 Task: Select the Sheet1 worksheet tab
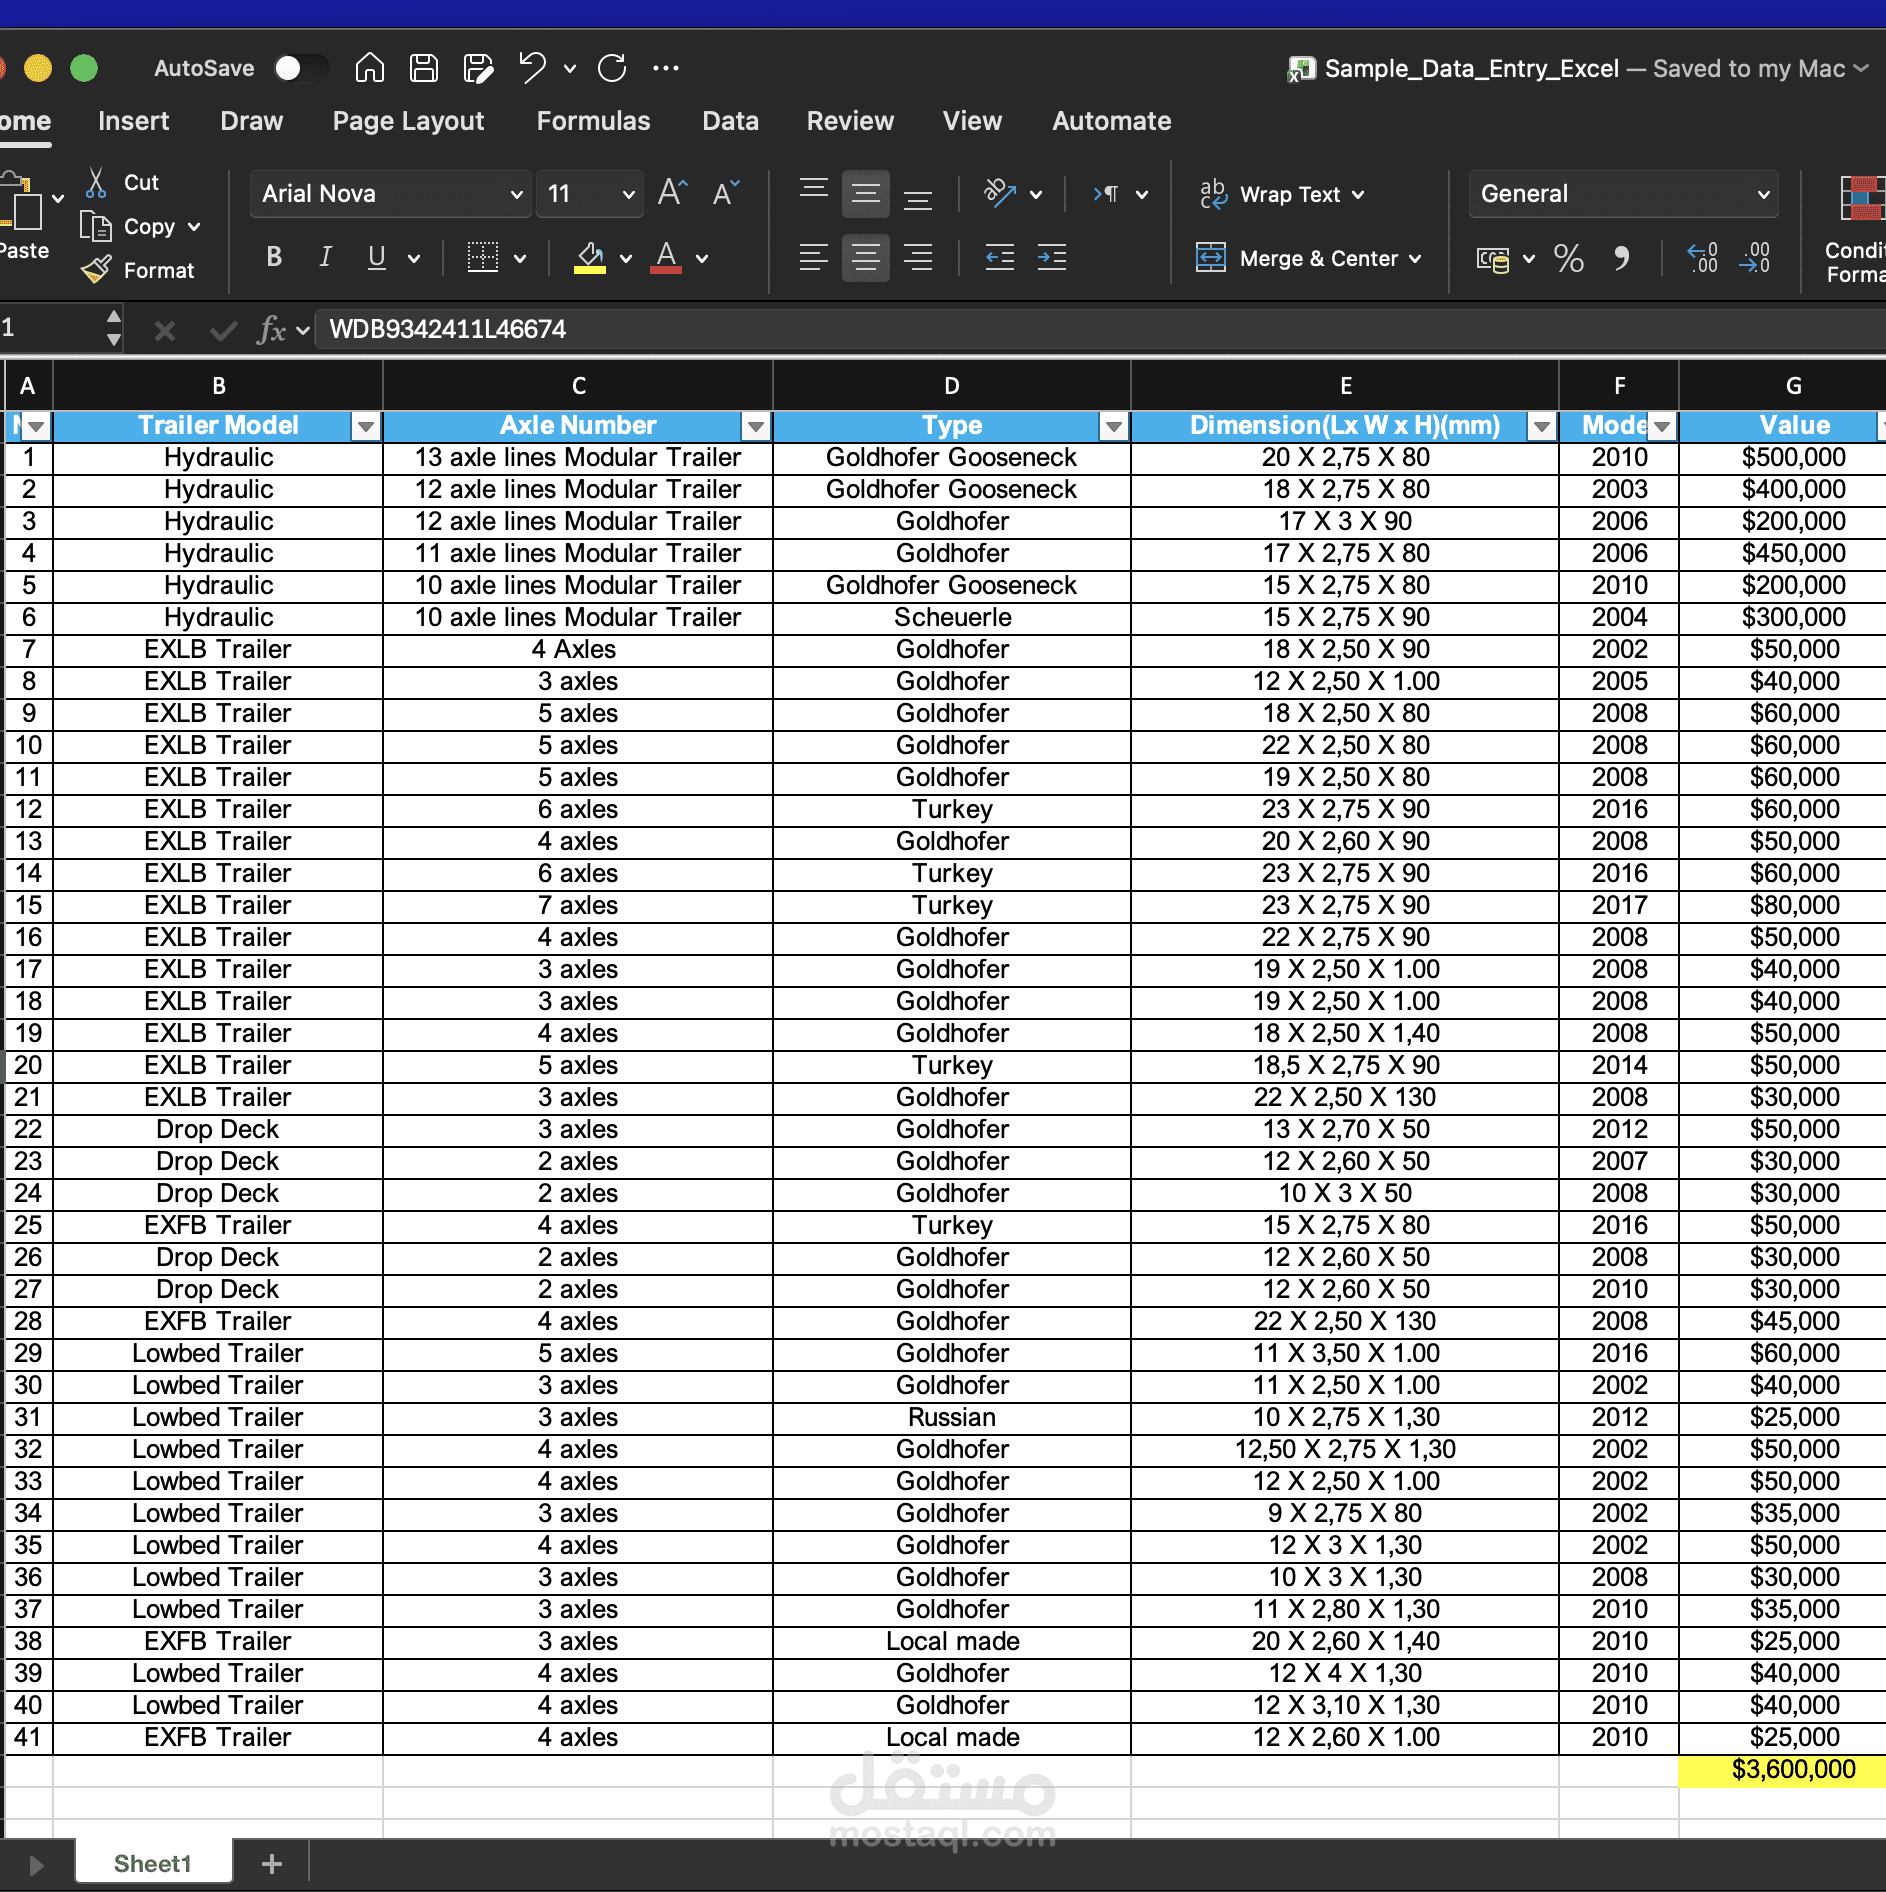coord(153,1864)
